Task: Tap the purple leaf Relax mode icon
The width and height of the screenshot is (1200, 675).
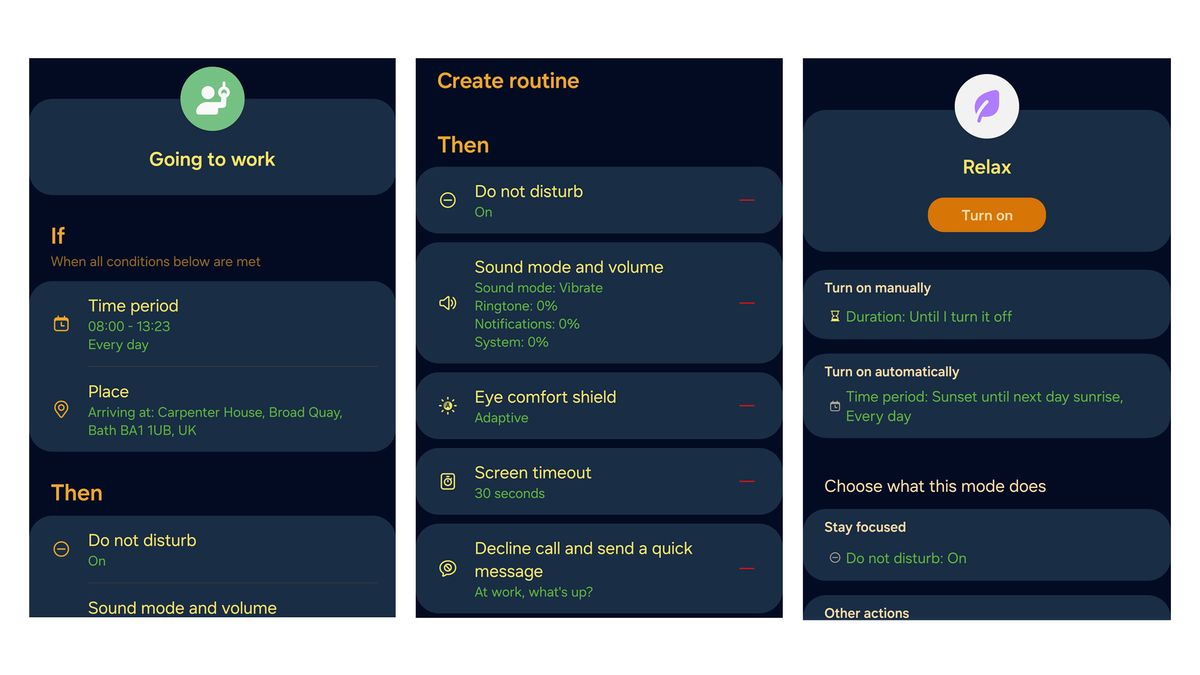Action: [986, 106]
